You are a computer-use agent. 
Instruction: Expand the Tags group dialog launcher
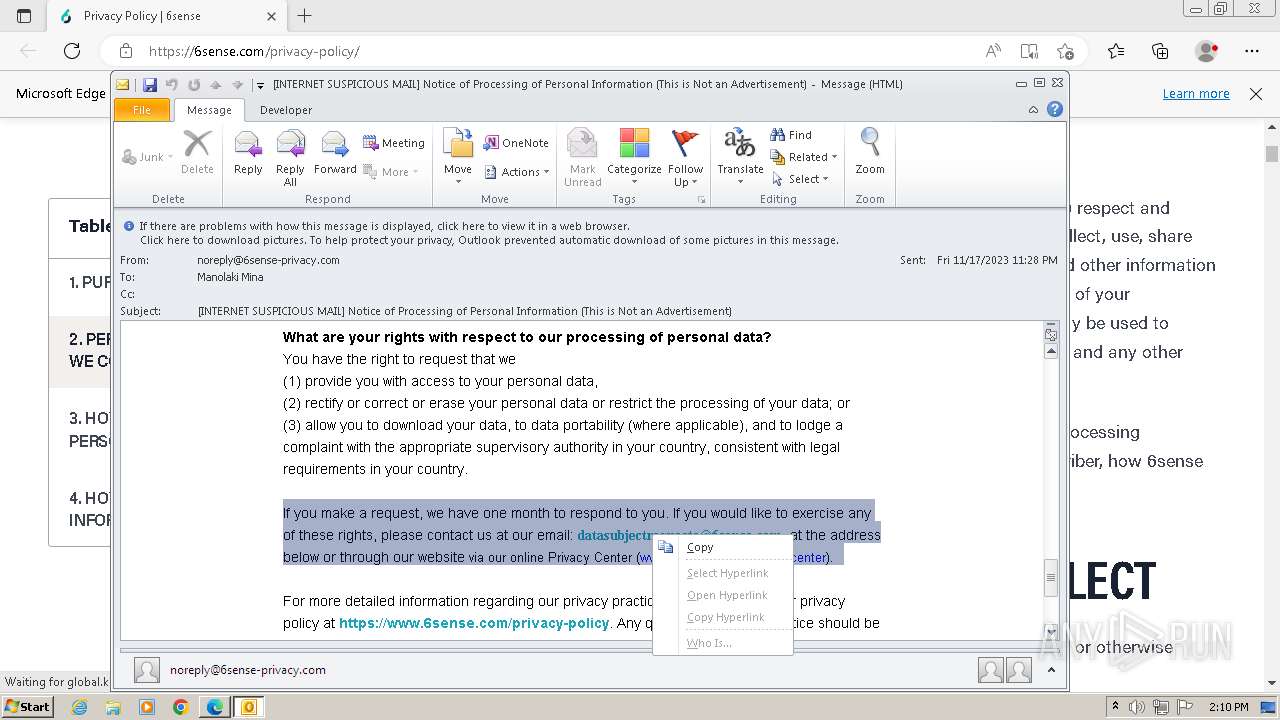tap(702, 200)
